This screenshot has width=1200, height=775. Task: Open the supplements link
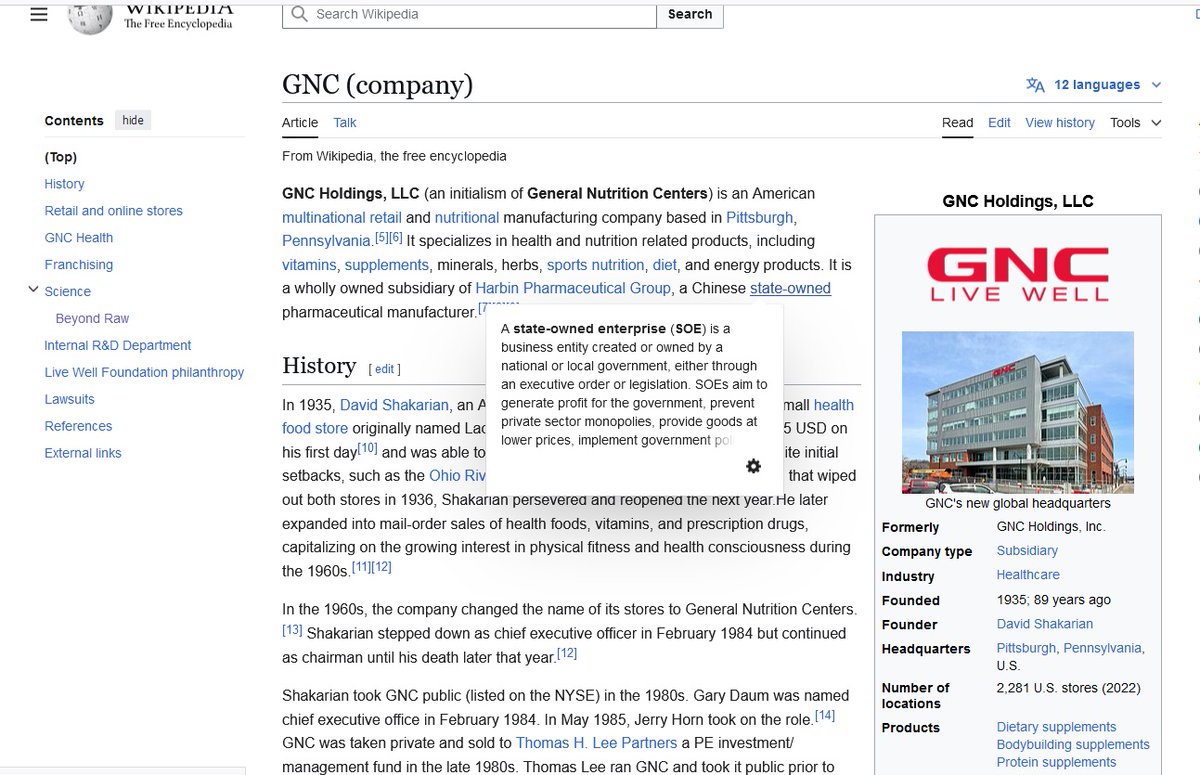tap(387, 265)
